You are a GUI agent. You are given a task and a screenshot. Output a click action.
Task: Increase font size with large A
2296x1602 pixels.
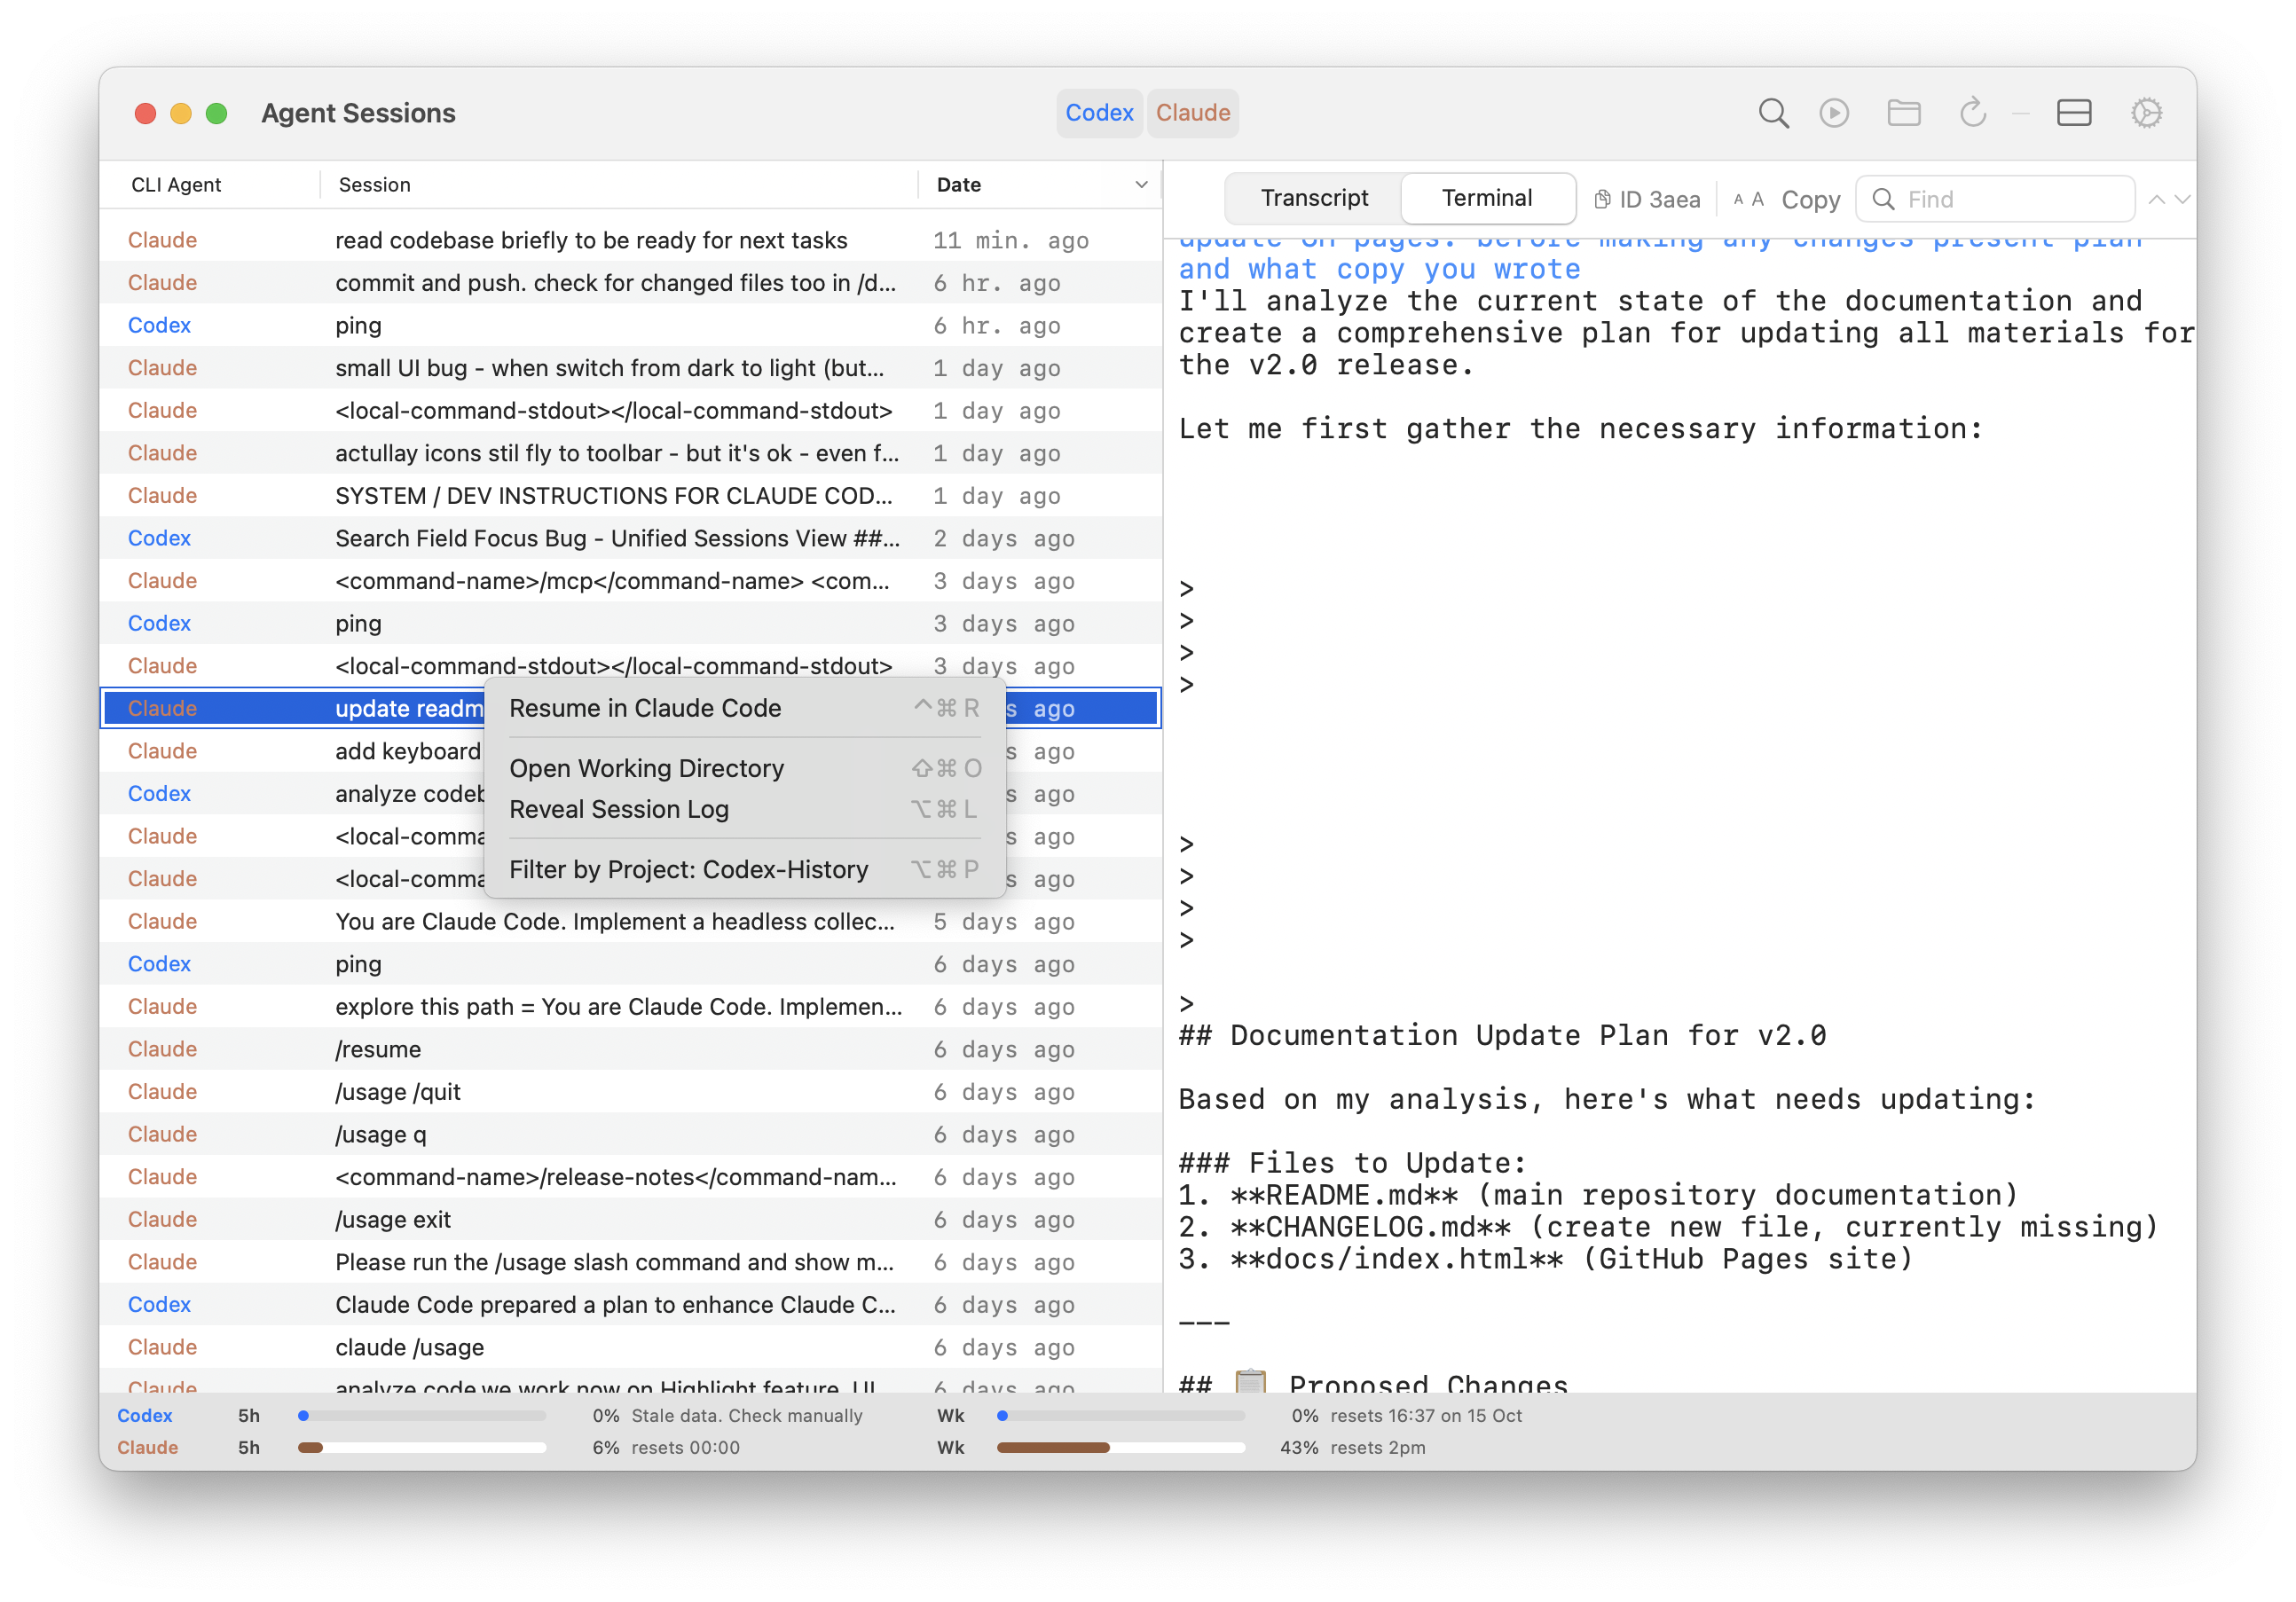coord(1758,199)
